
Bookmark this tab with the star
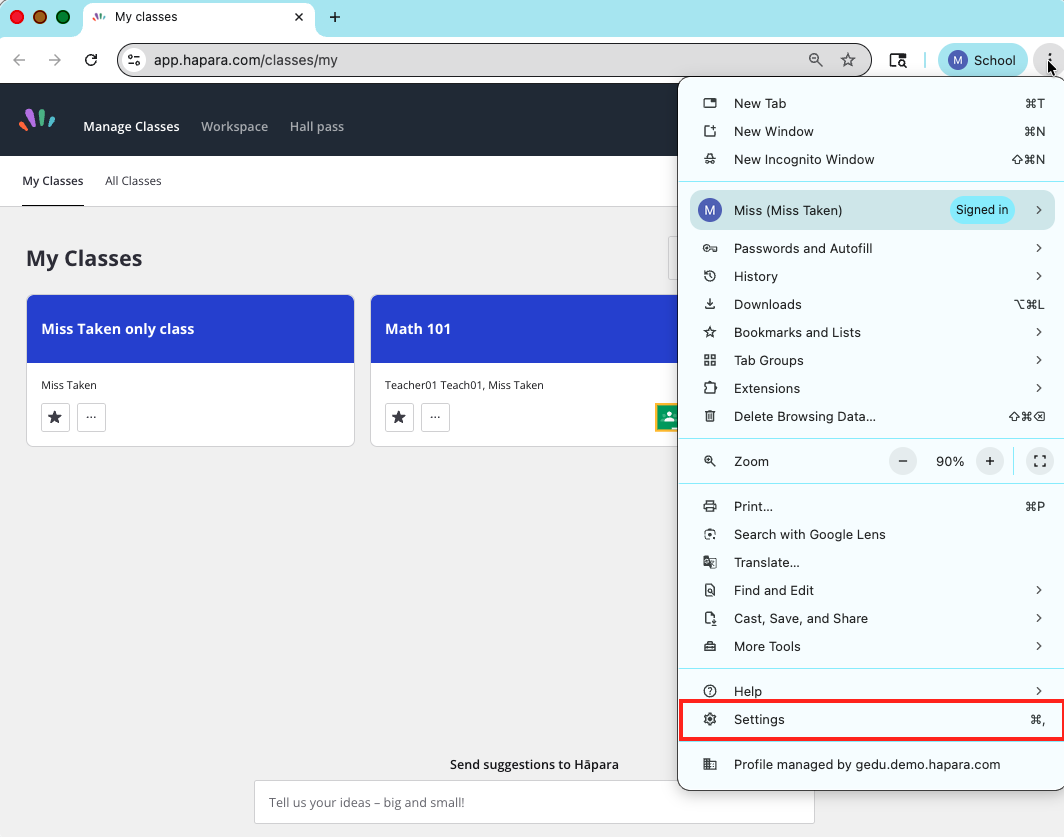(x=848, y=60)
